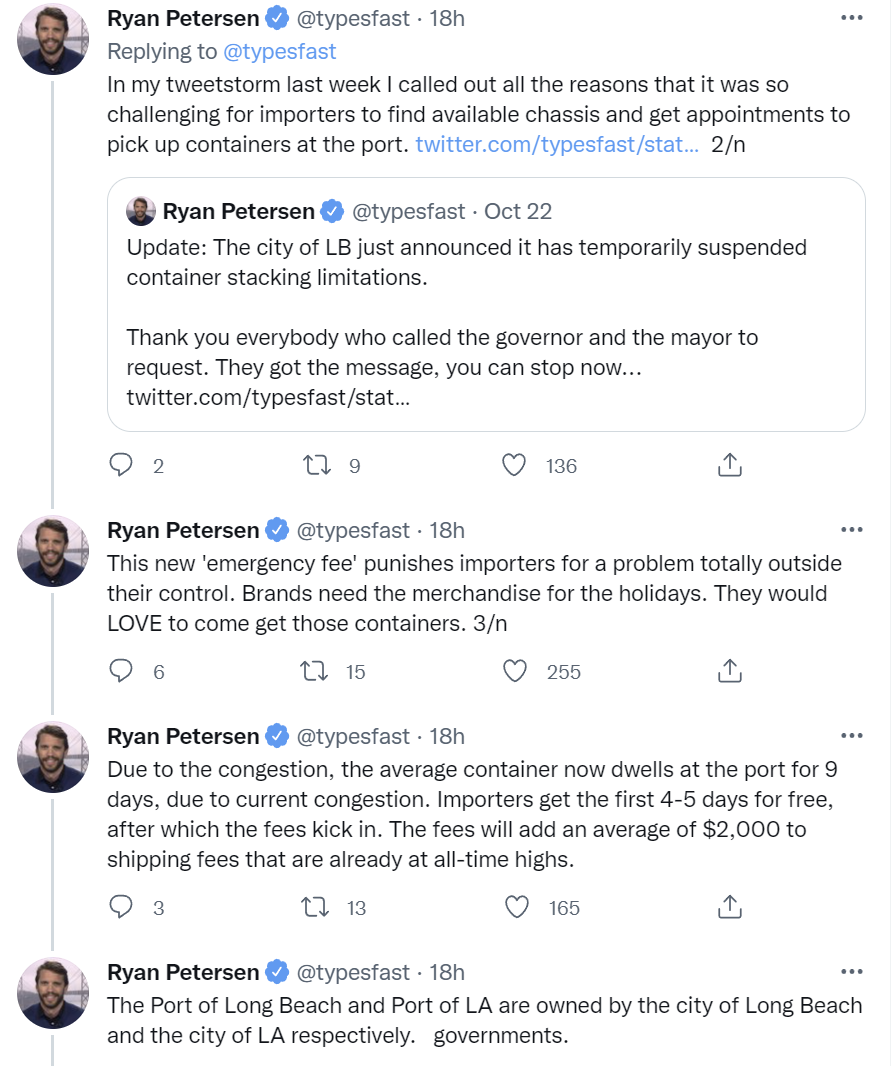Image resolution: width=894 pixels, height=1066 pixels.
Task: Open Ryan Petersen's avatar on the 3/n tweet
Action: 53,551
